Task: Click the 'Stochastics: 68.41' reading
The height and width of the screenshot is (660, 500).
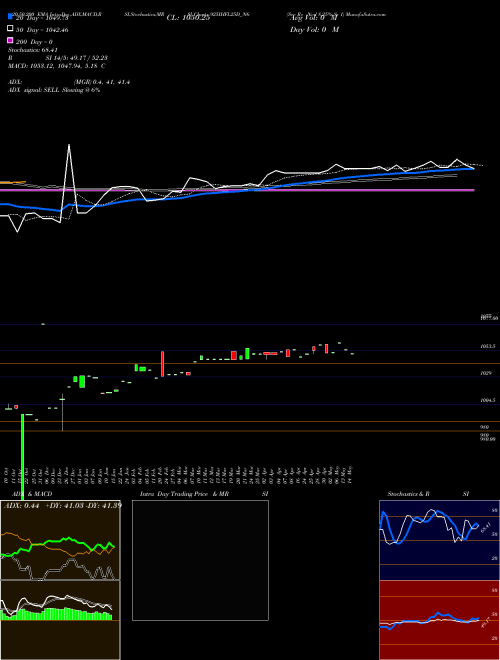Action: point(33,50)
